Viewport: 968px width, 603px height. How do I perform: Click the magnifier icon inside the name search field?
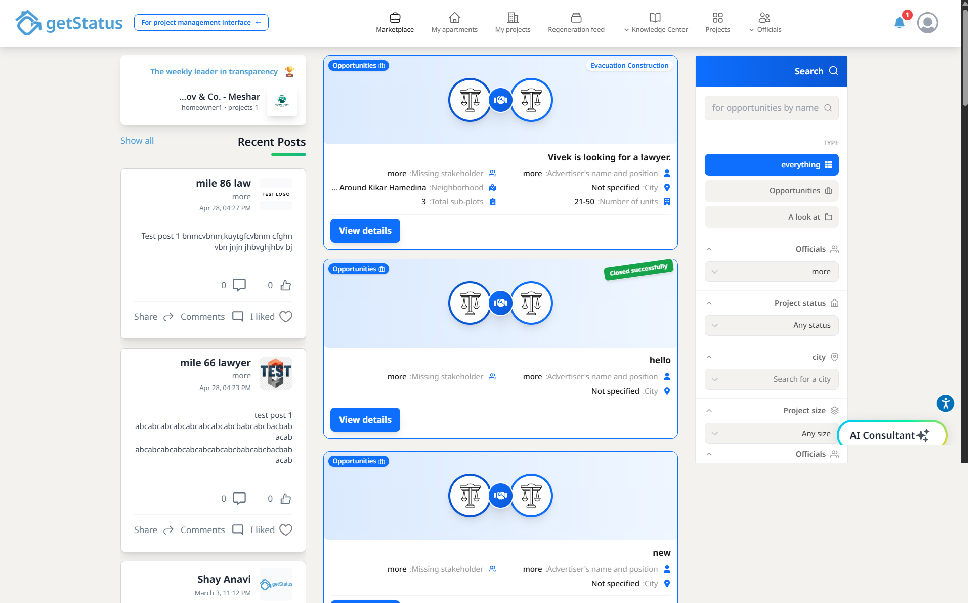[828, 108]
